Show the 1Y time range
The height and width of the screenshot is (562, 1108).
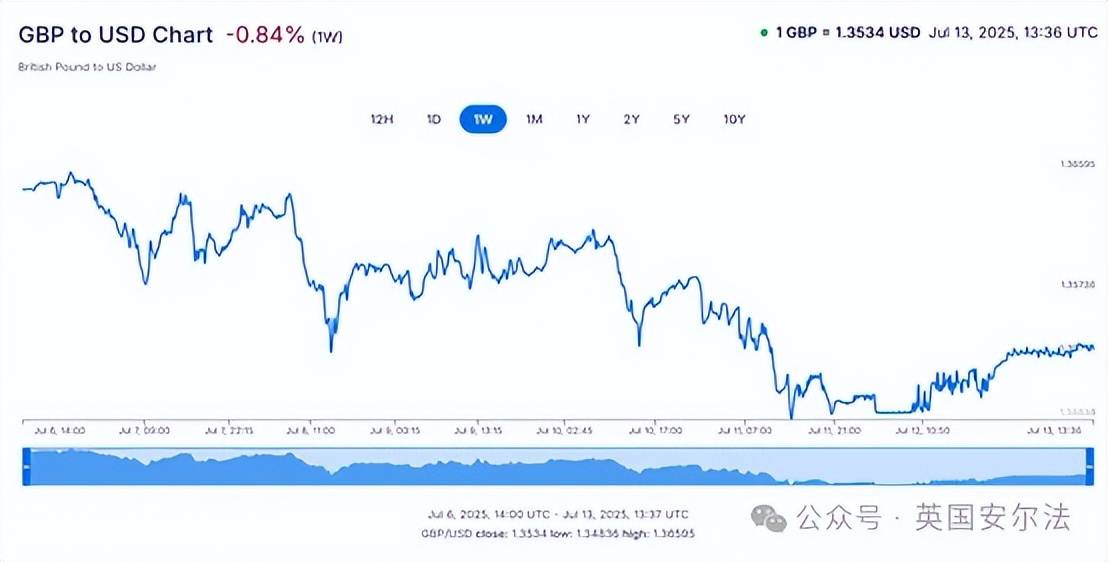tap(583, 119)
